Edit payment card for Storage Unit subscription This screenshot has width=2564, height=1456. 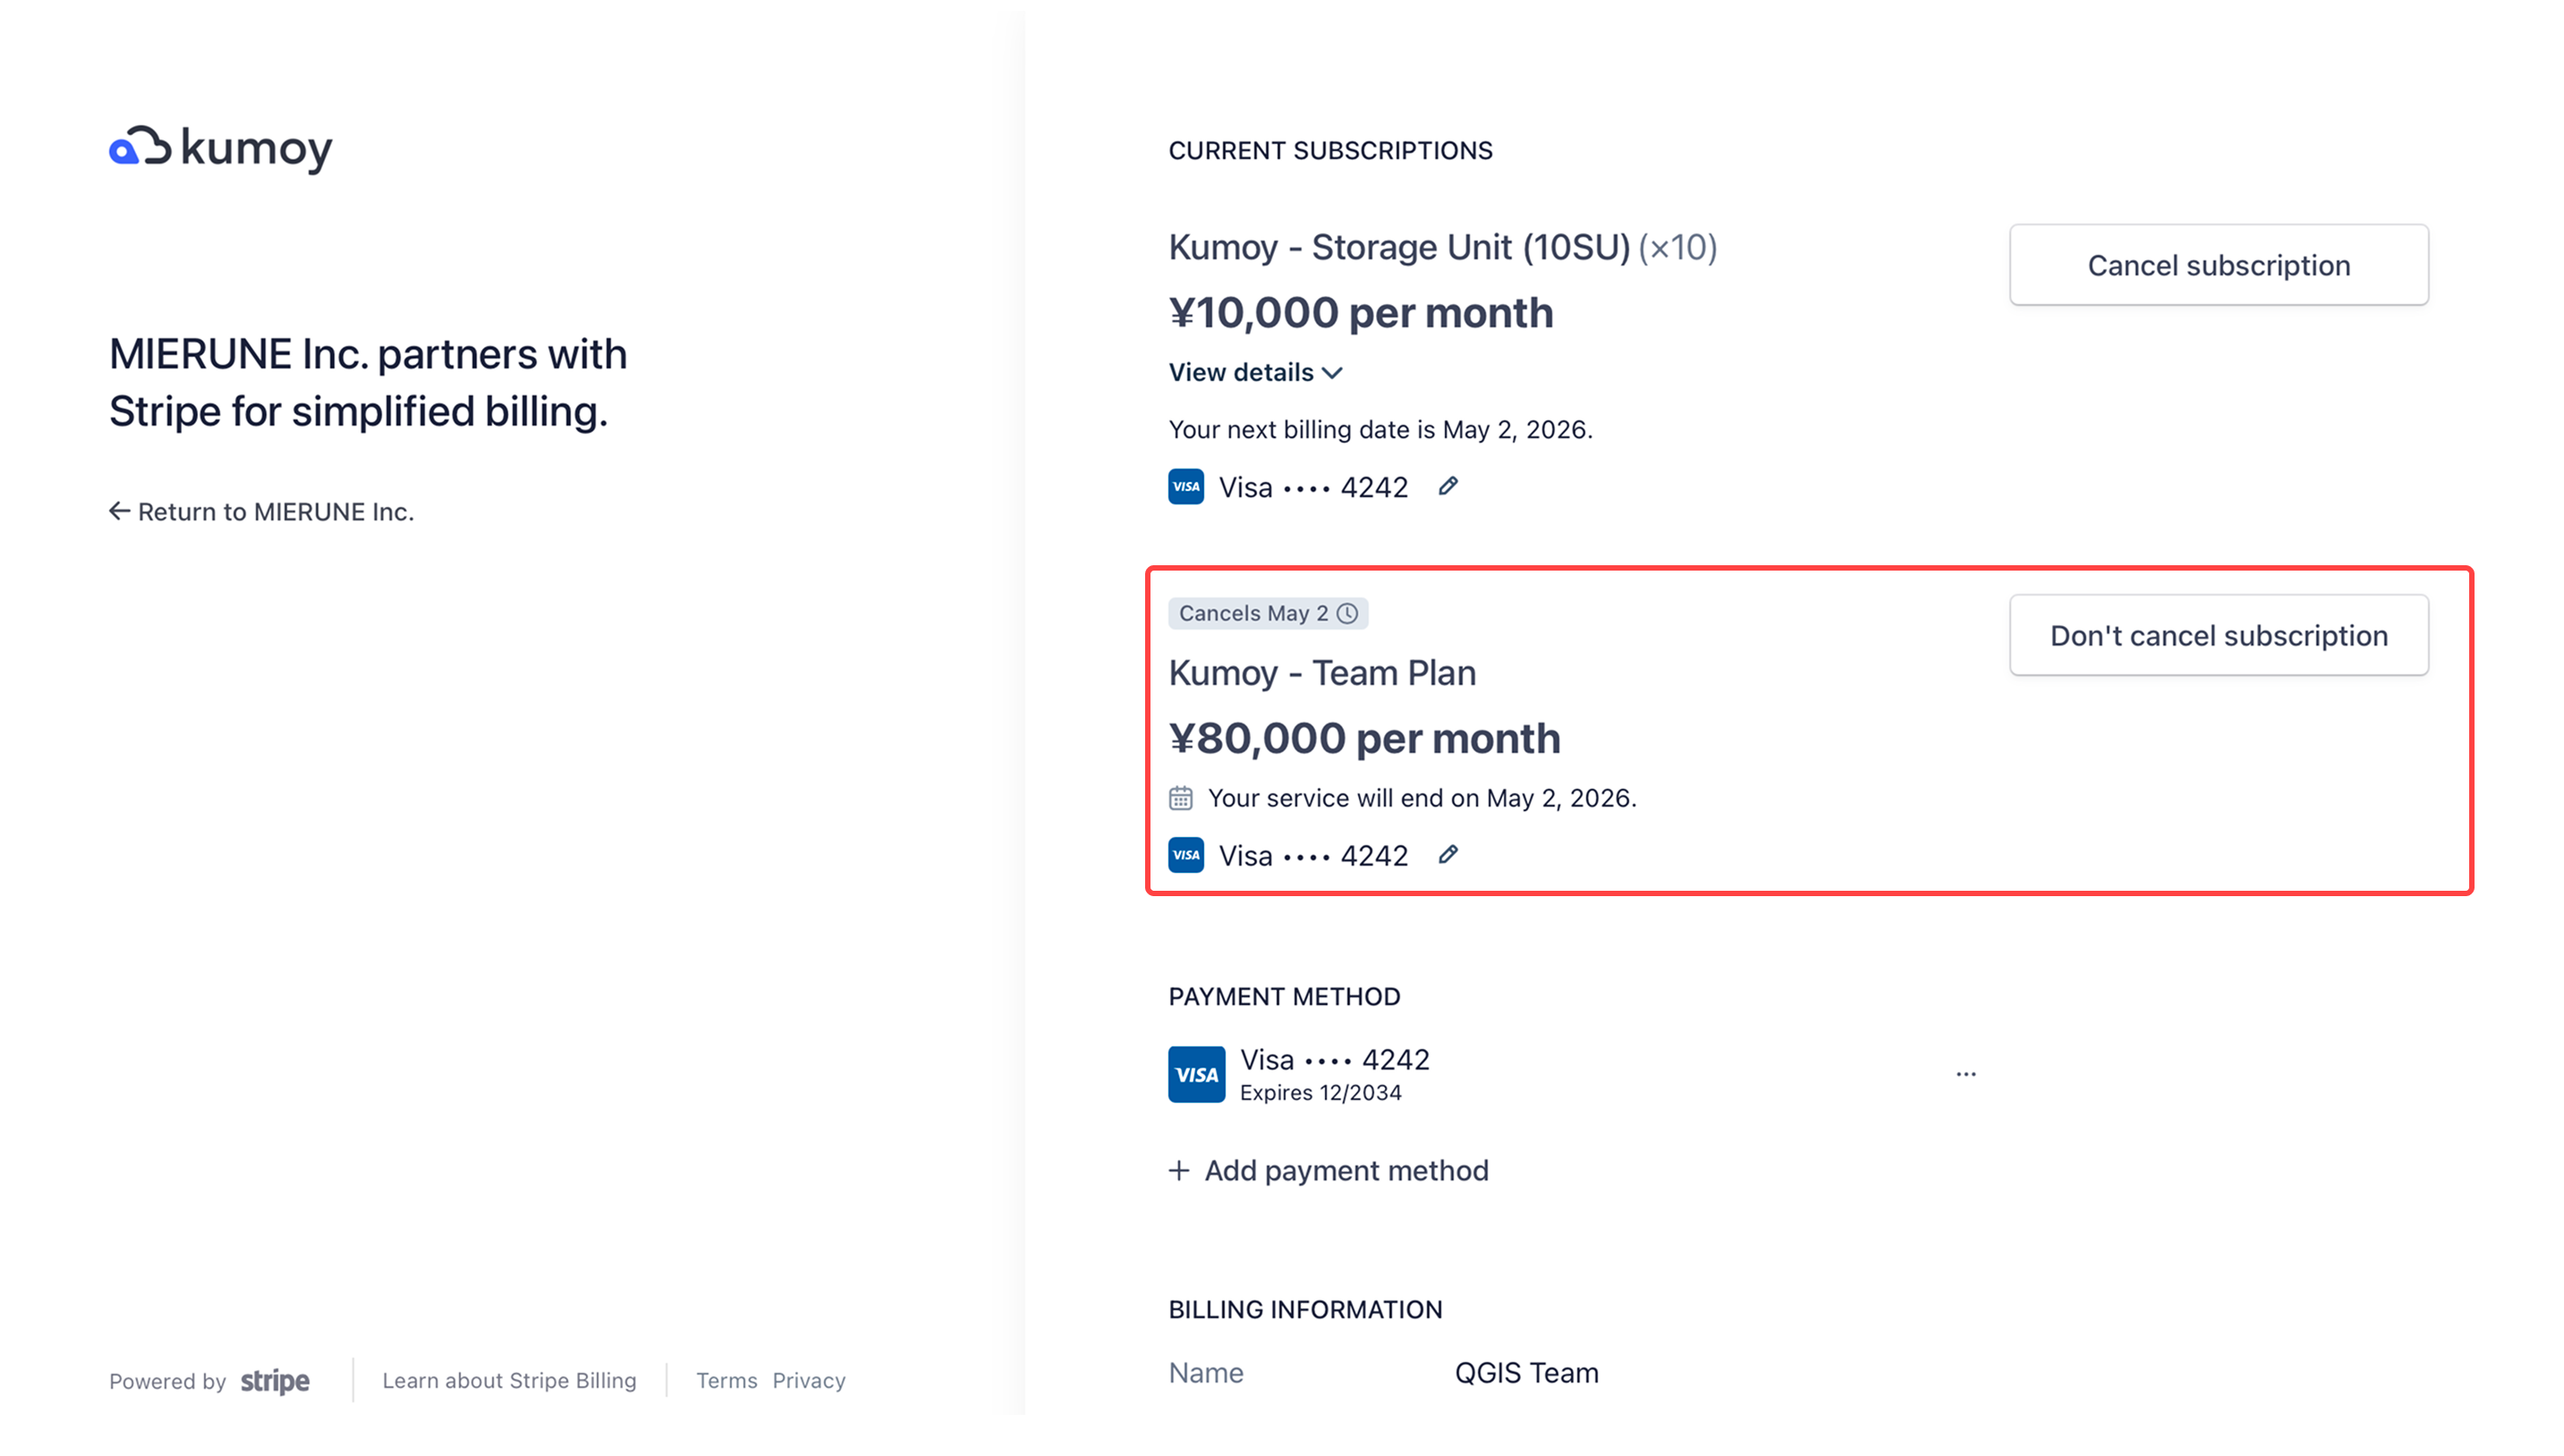[1448, 486]
